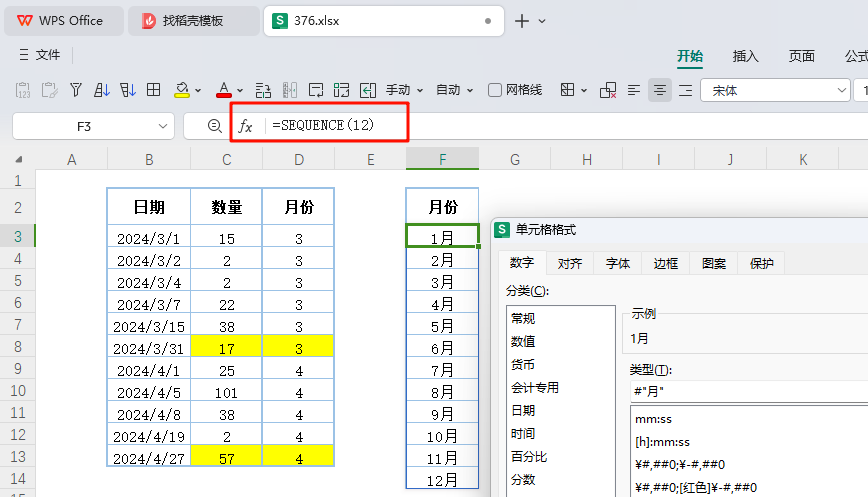Click the cell showing 101
Image resolution: width=868 pixels, height=497 pixels.
226,391
